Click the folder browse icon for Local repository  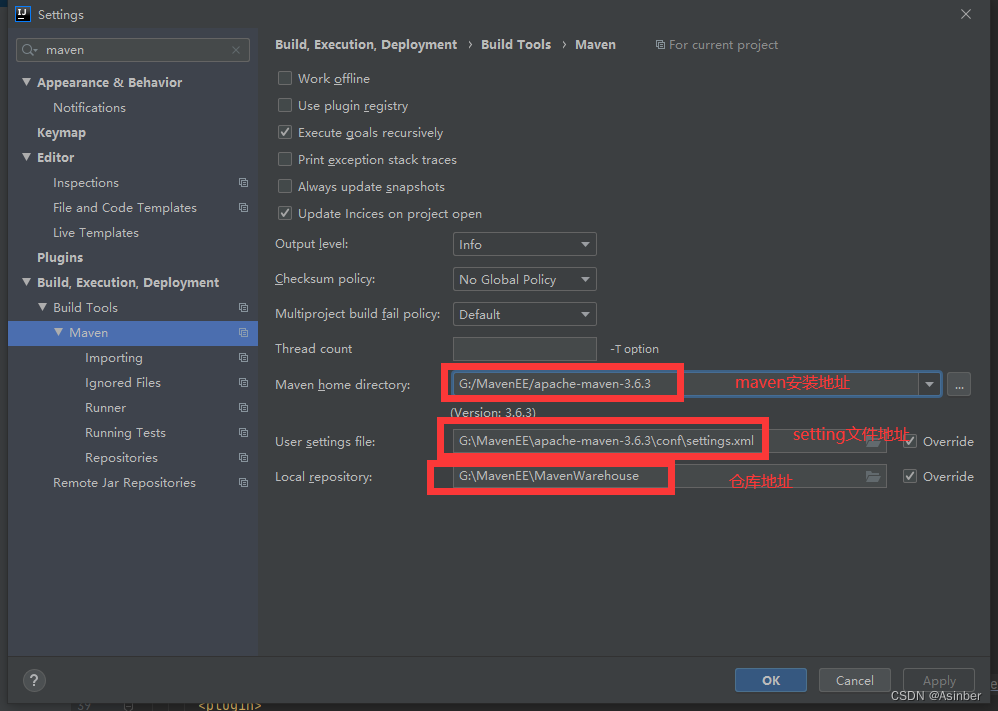click(873, 476)
